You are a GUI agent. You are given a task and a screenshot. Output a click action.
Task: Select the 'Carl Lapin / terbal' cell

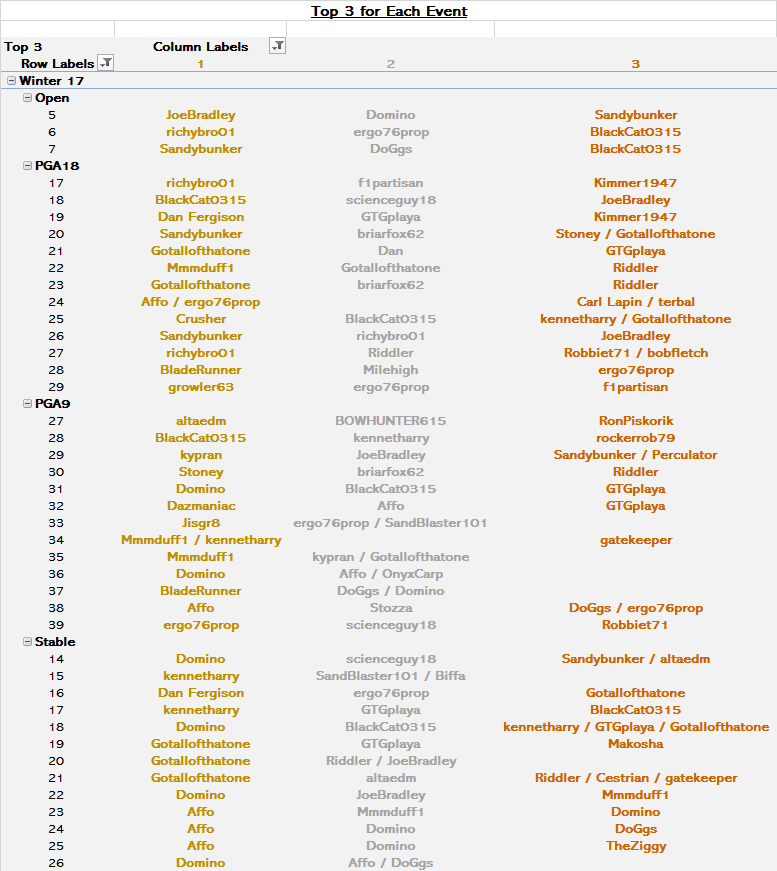[x=635, y=302]
